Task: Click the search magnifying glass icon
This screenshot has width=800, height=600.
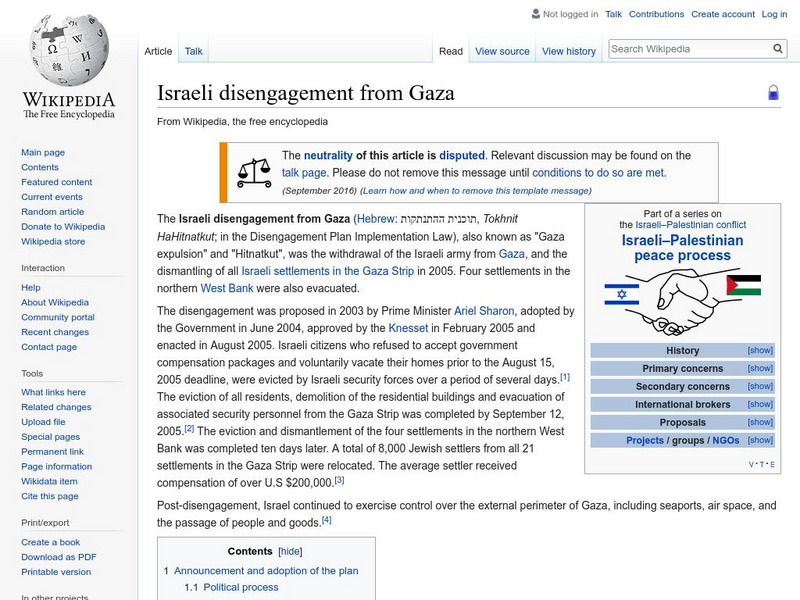Action: (777, 48)
